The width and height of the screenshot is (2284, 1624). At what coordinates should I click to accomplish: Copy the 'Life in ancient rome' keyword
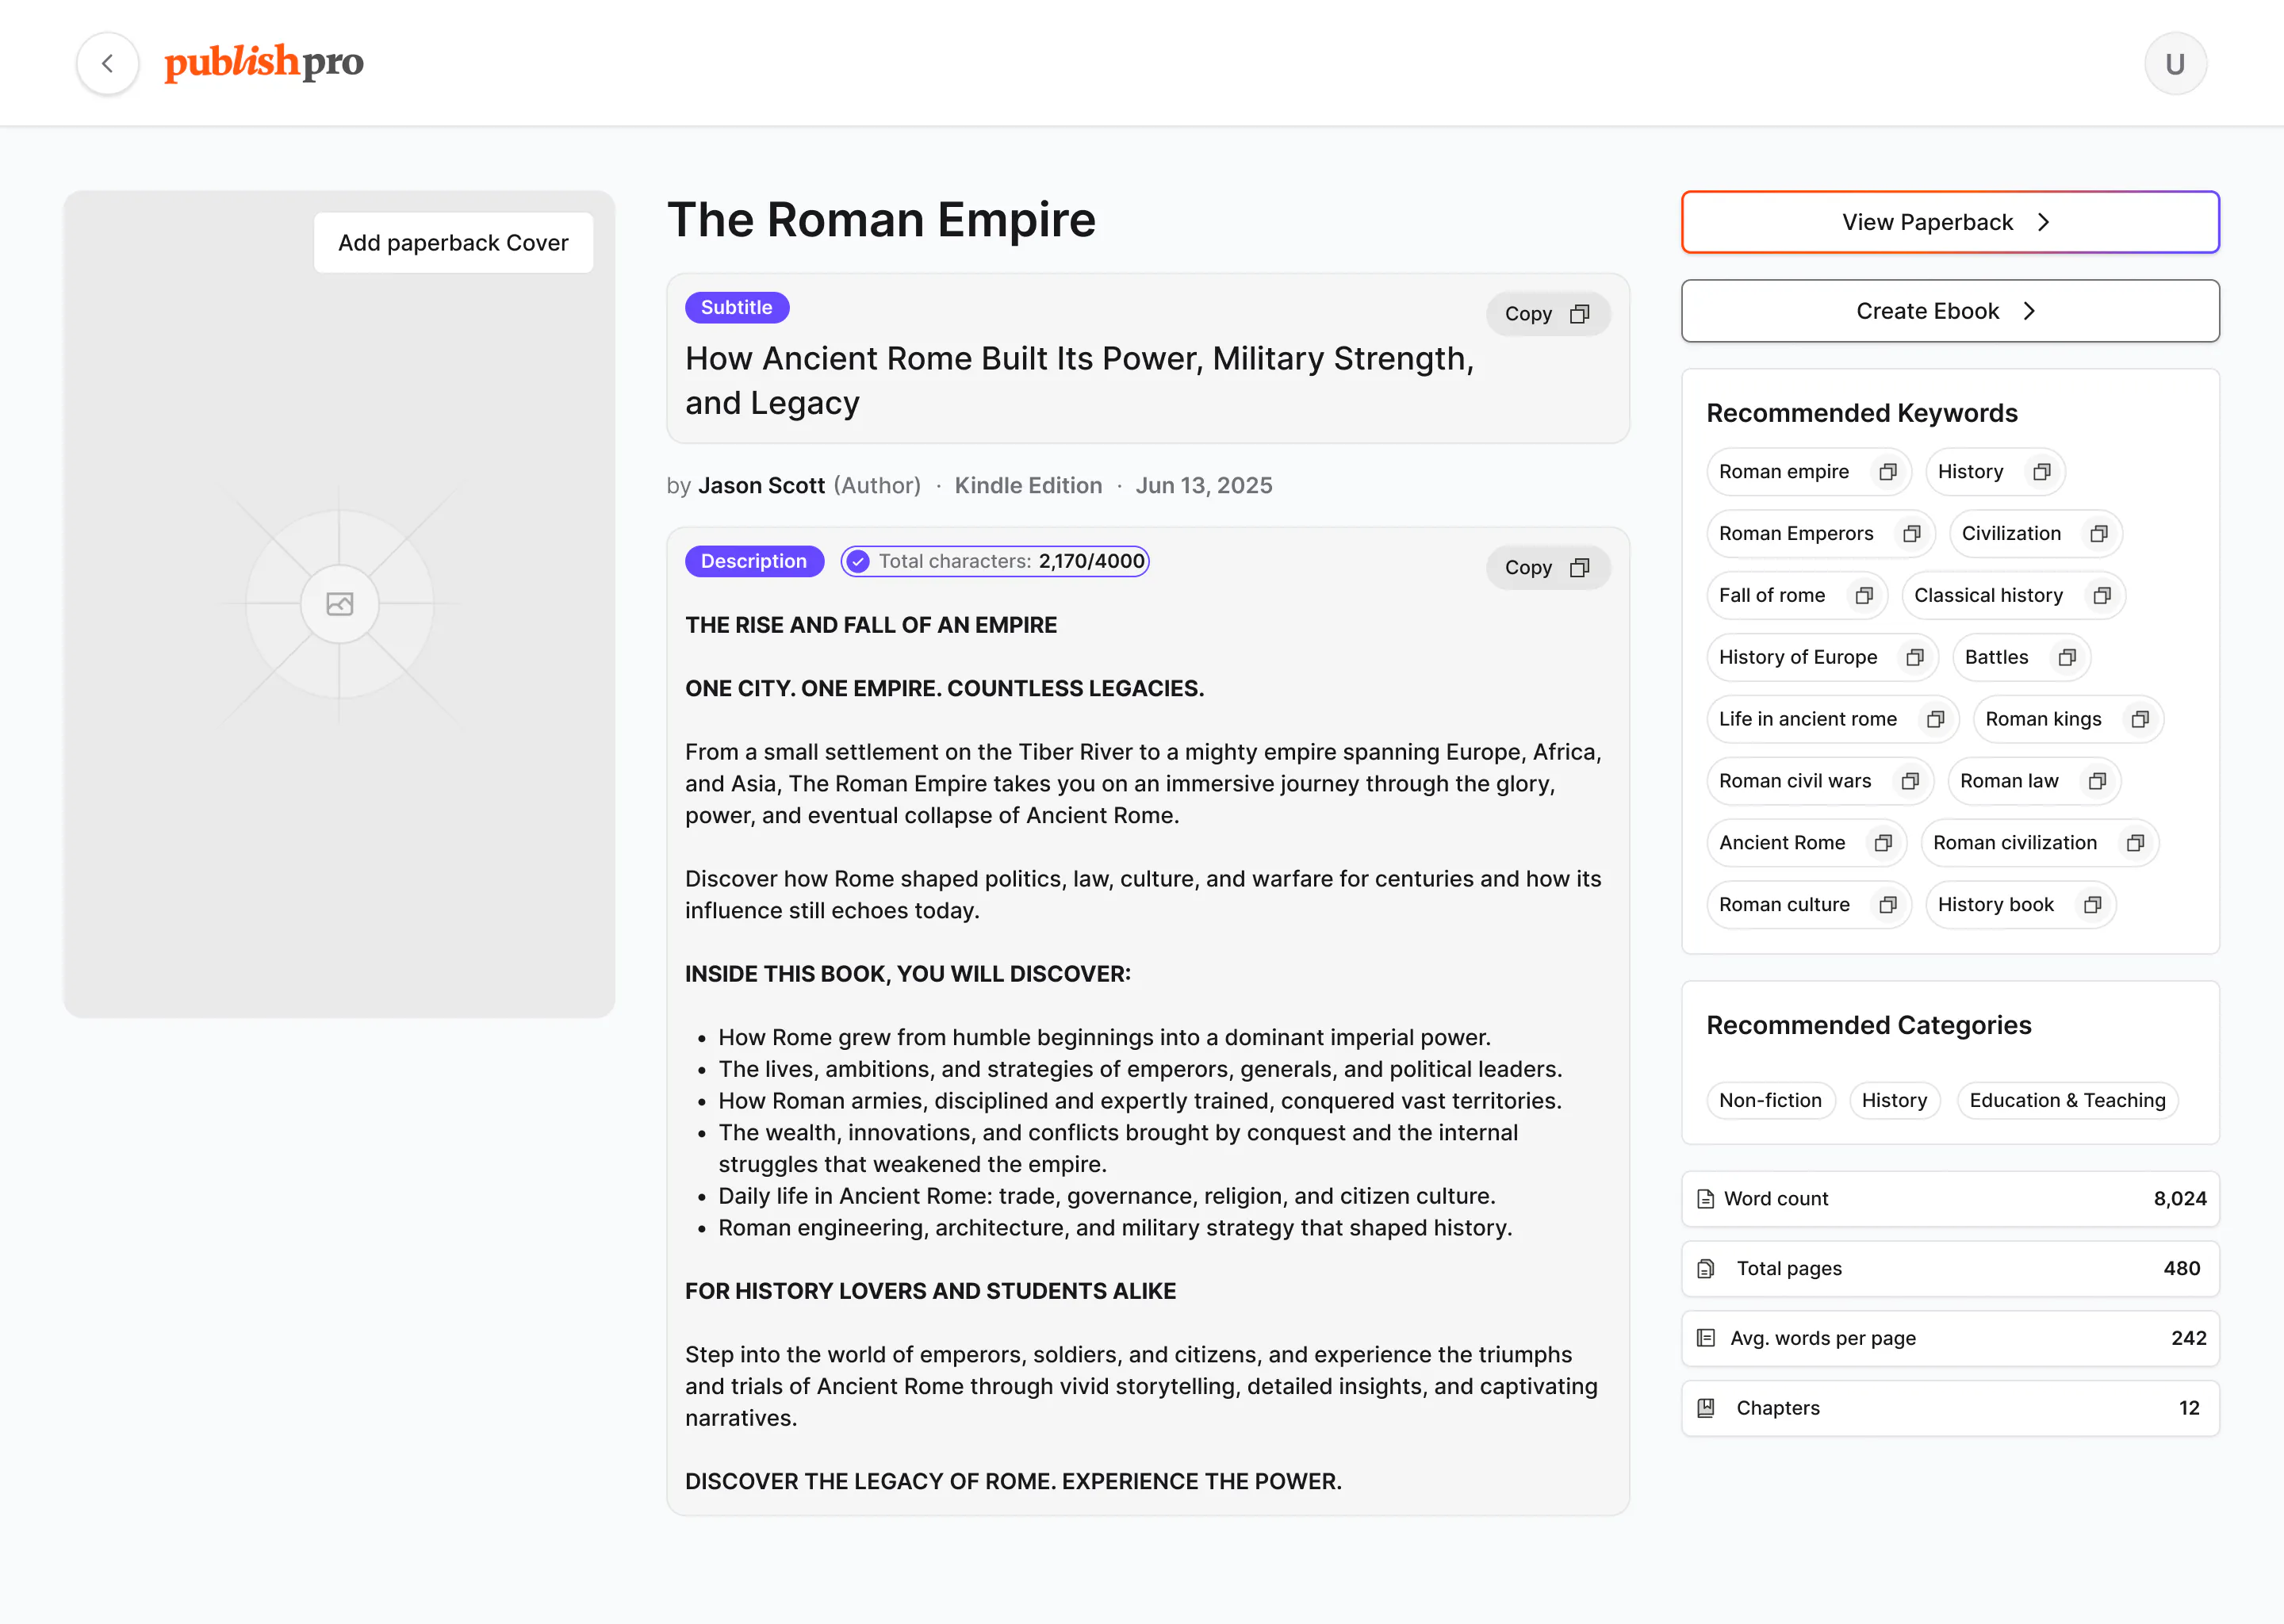(x=1935, y=720)
